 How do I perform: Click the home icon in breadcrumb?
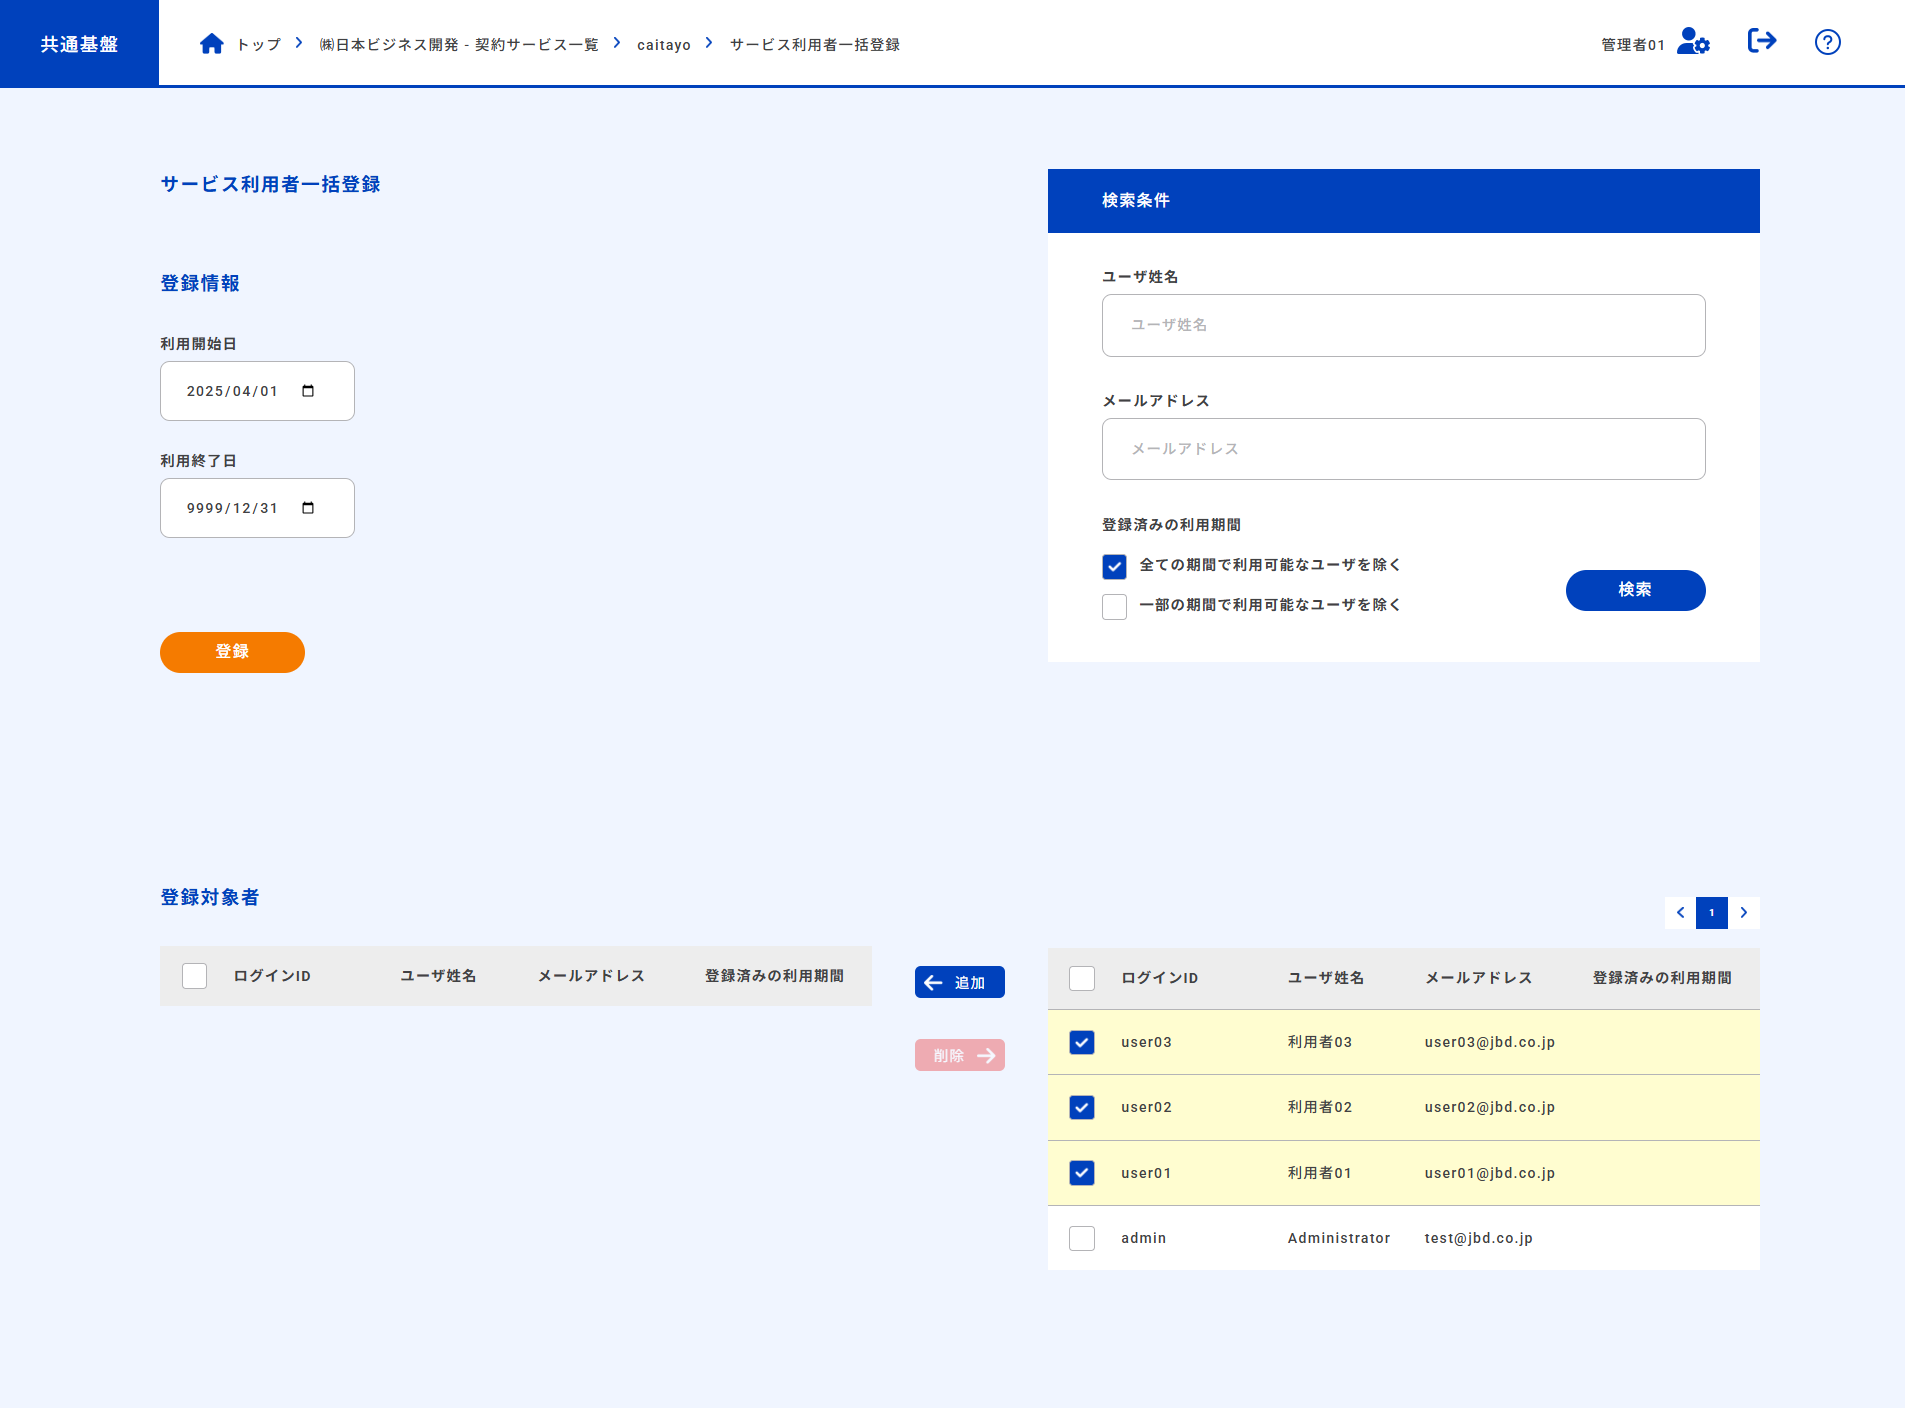(x=211, y=42)
